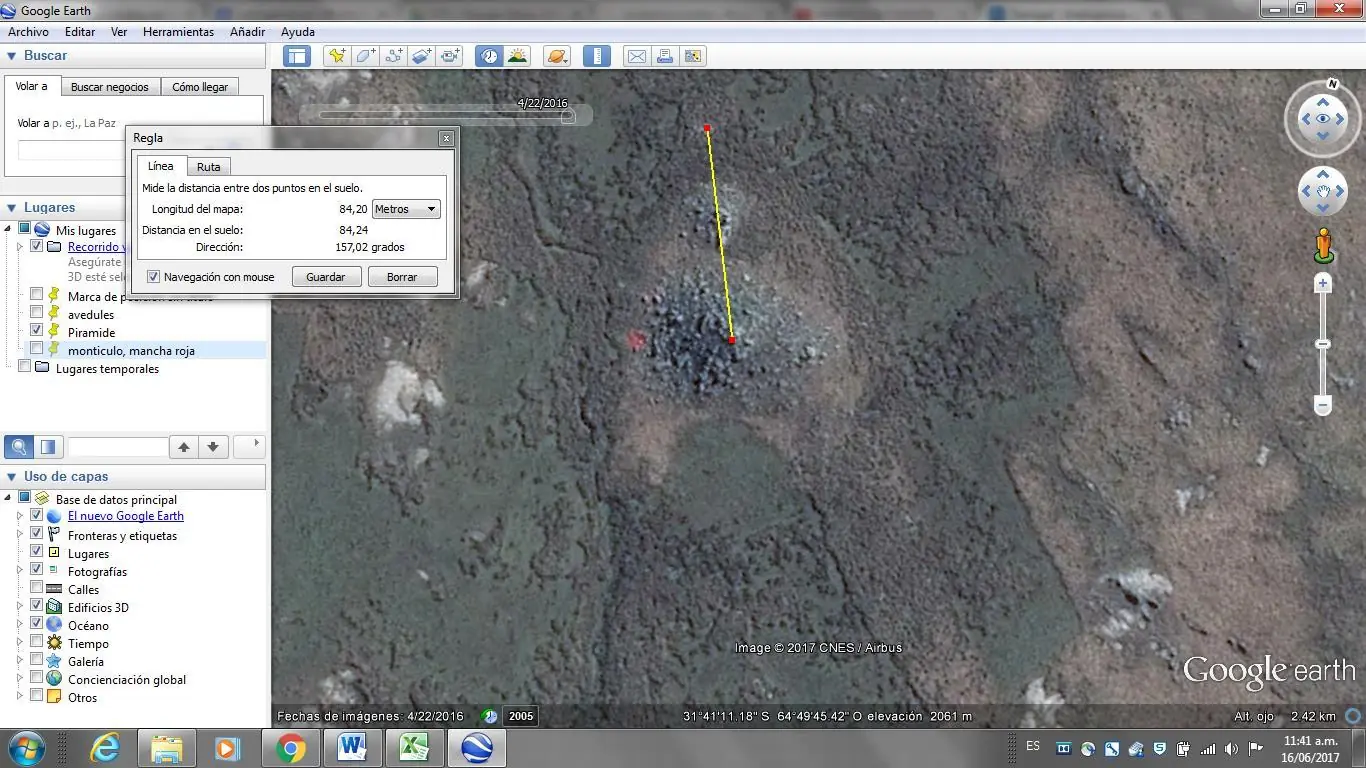Add a polygon using the toolbar

pos(365,56)
